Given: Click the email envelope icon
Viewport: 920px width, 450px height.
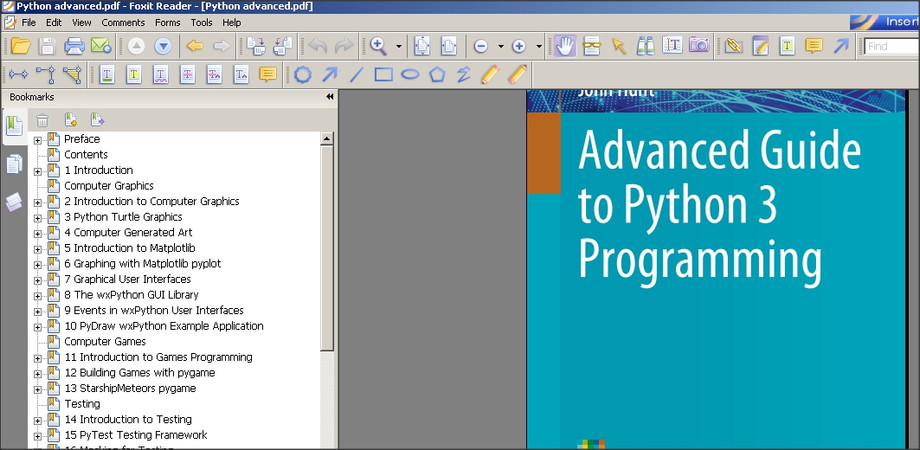Looking at the screenshot, I should click(101, 46).
